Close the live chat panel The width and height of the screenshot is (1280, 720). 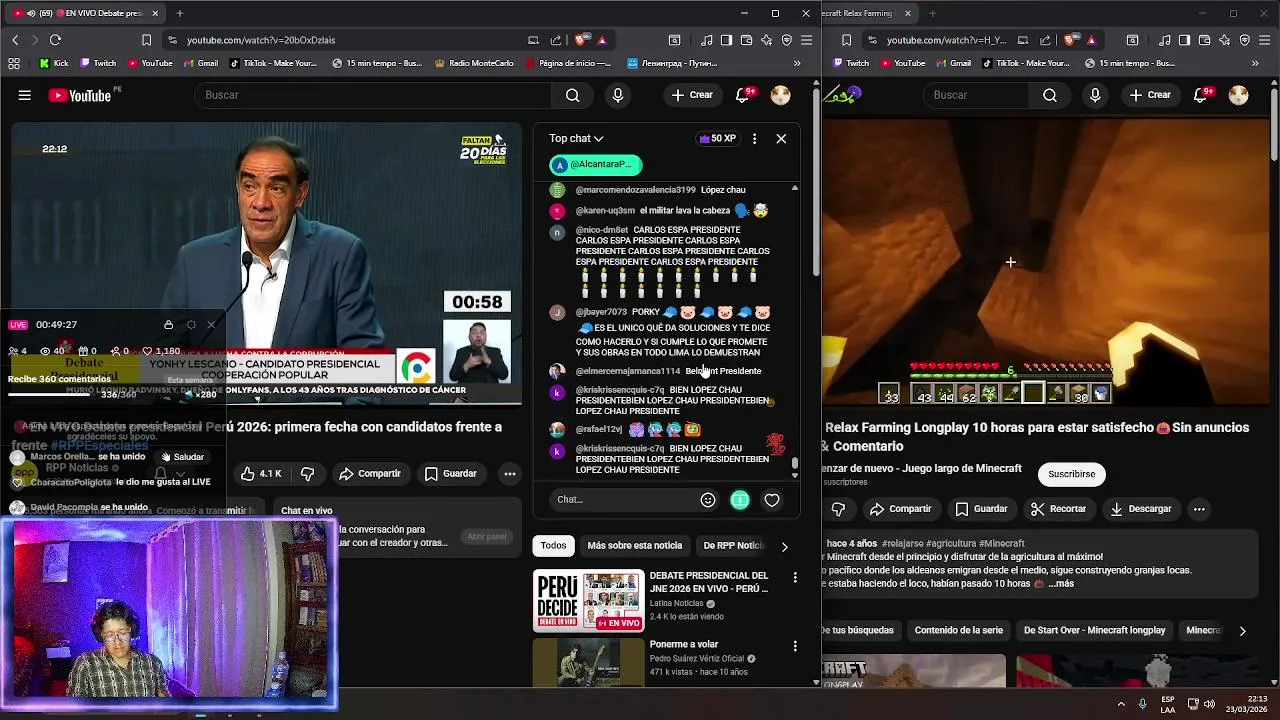[781, 139]
